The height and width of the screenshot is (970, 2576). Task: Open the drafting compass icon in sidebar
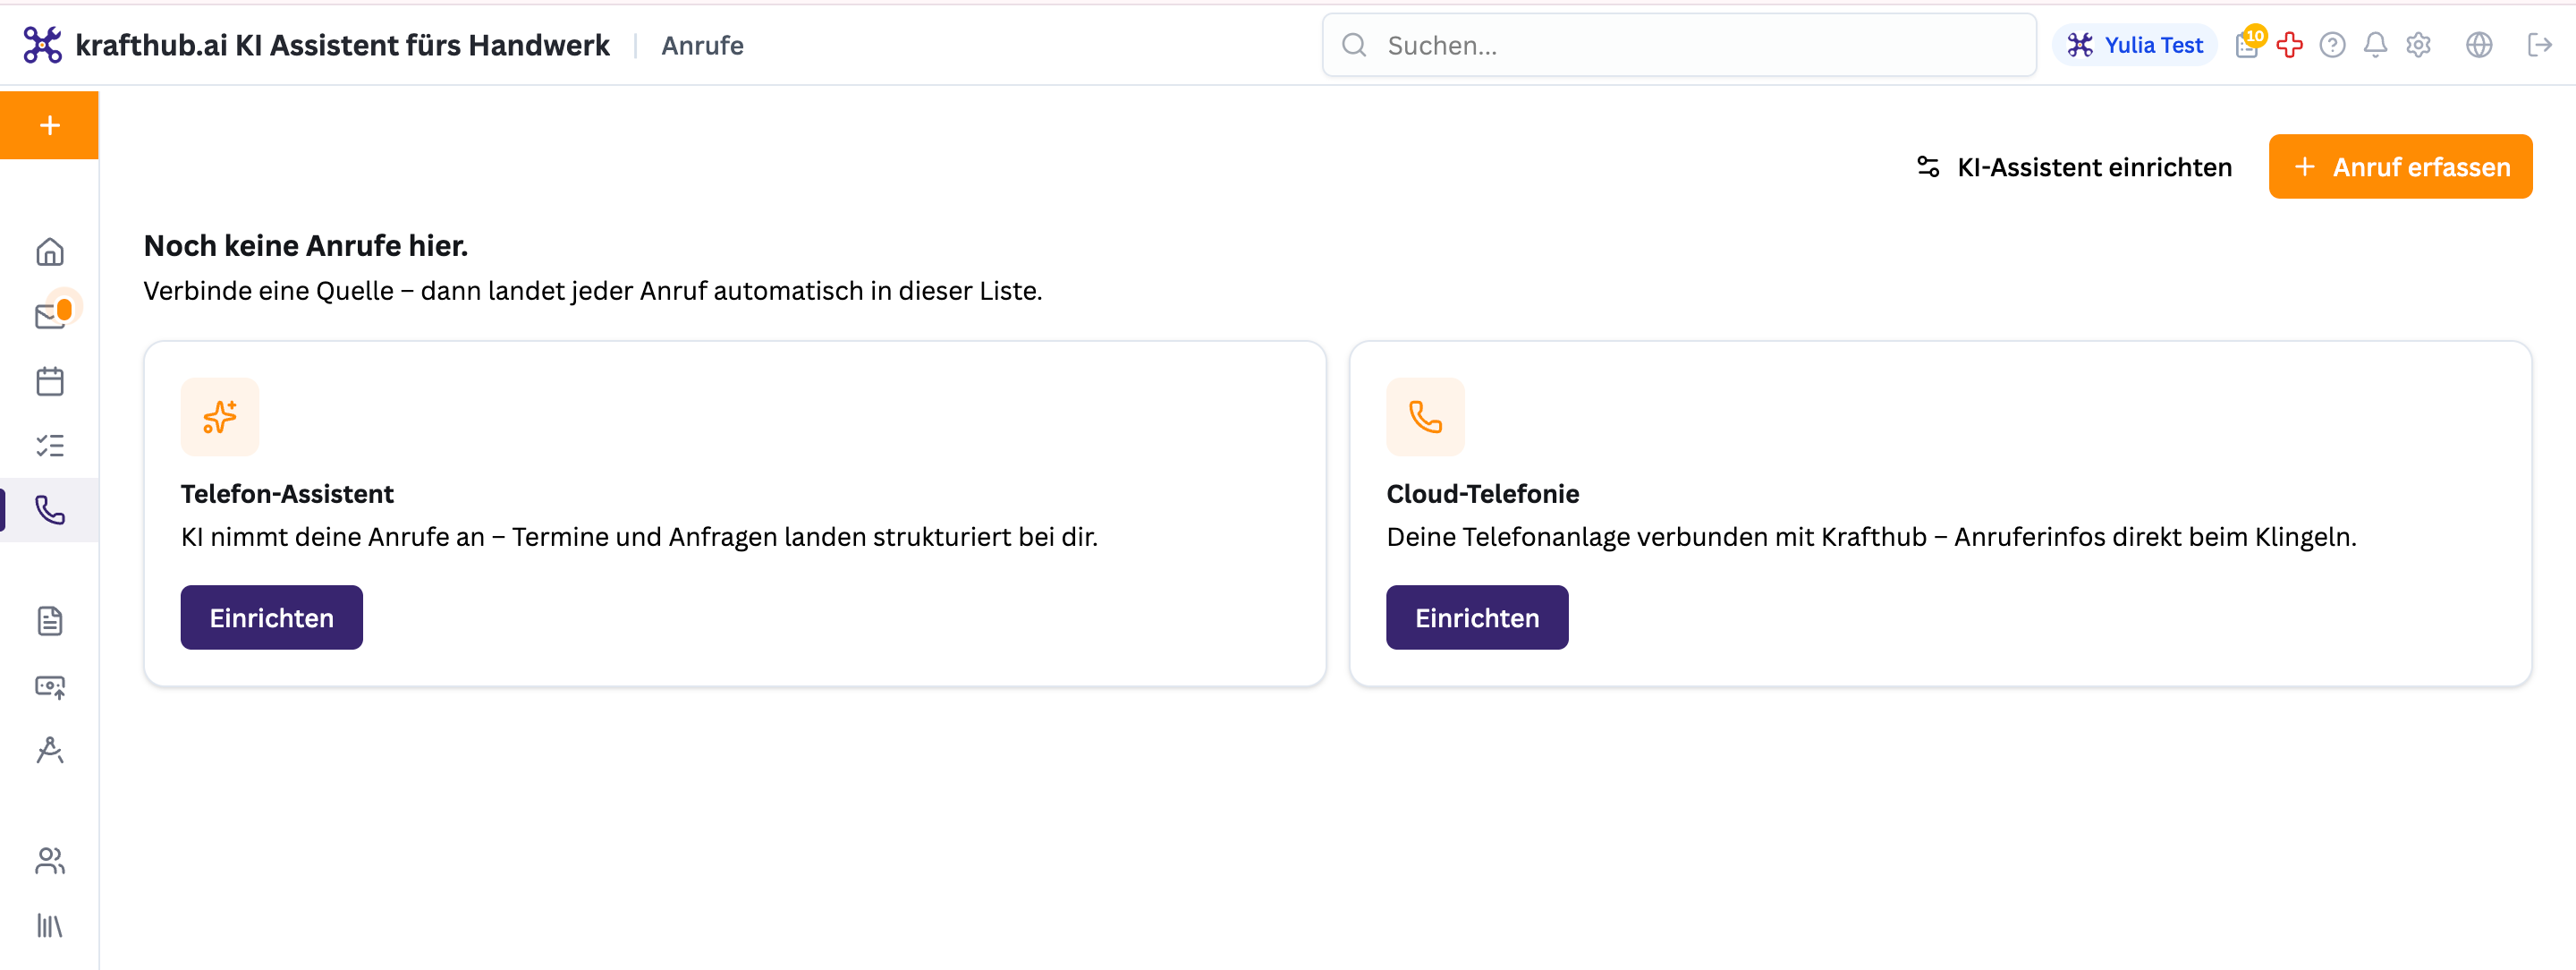49,750
